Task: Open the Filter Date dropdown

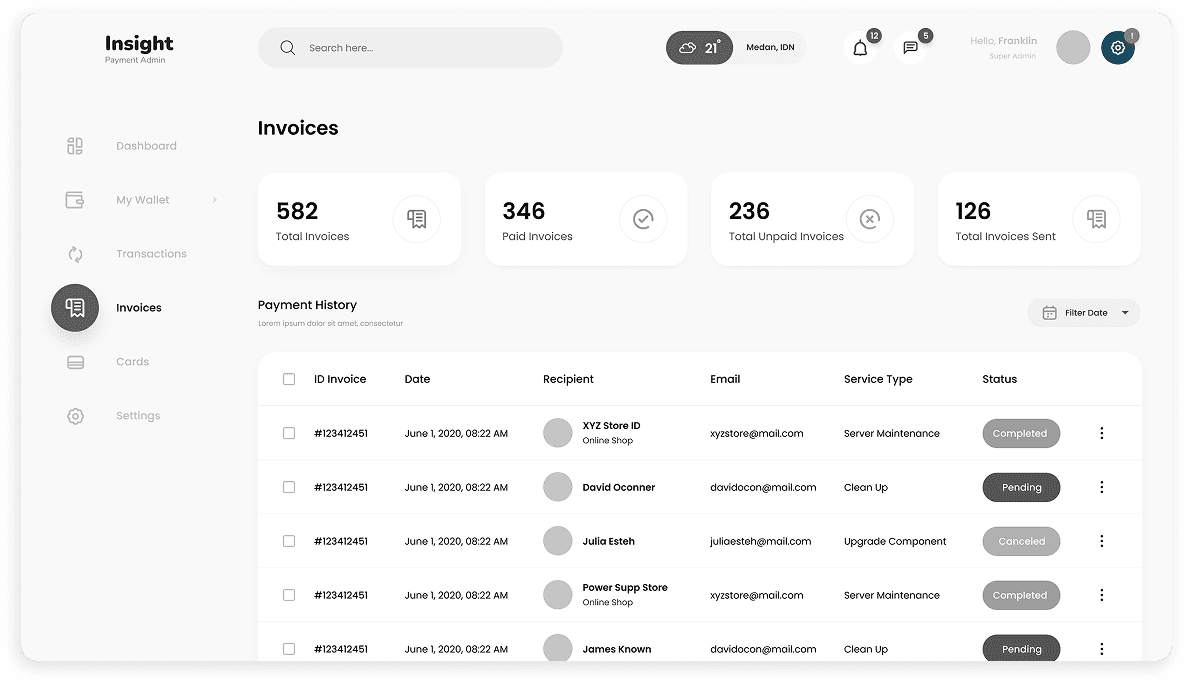Action: (1083, 312)
